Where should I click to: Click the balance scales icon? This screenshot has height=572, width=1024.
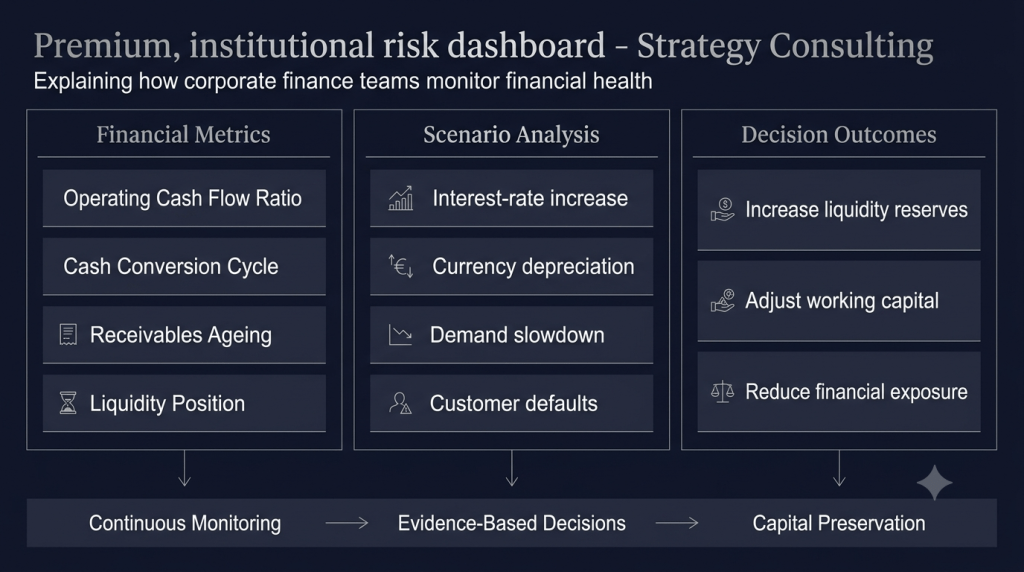[x=722, y=392]
